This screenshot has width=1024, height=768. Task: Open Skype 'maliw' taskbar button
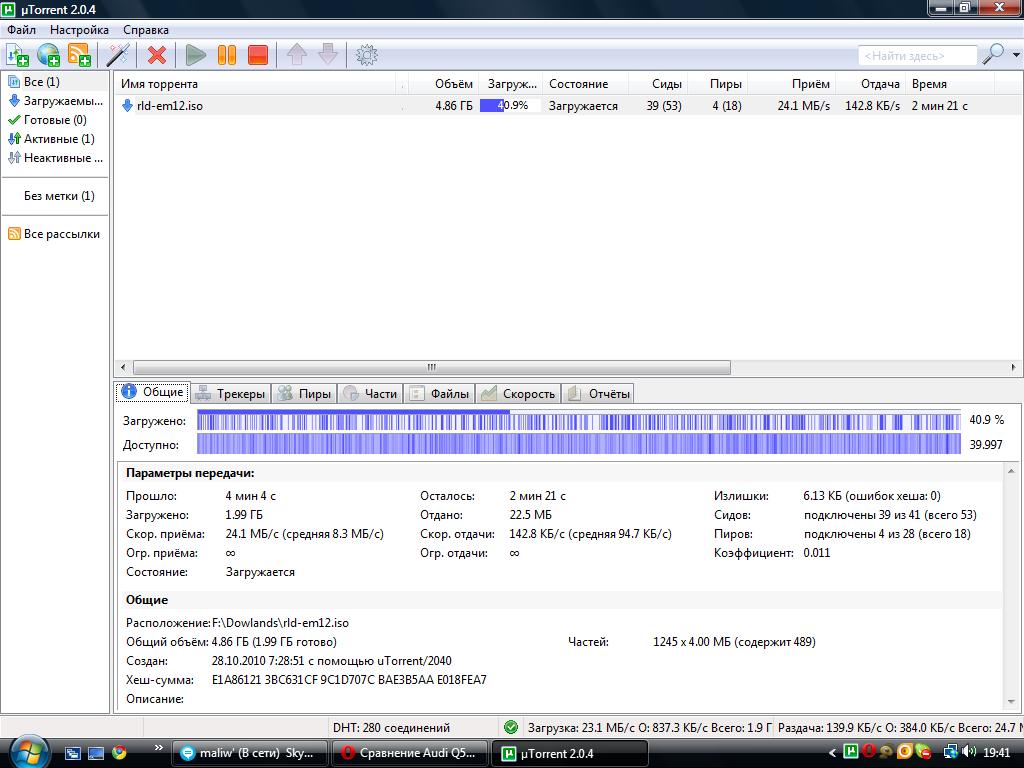250,753
